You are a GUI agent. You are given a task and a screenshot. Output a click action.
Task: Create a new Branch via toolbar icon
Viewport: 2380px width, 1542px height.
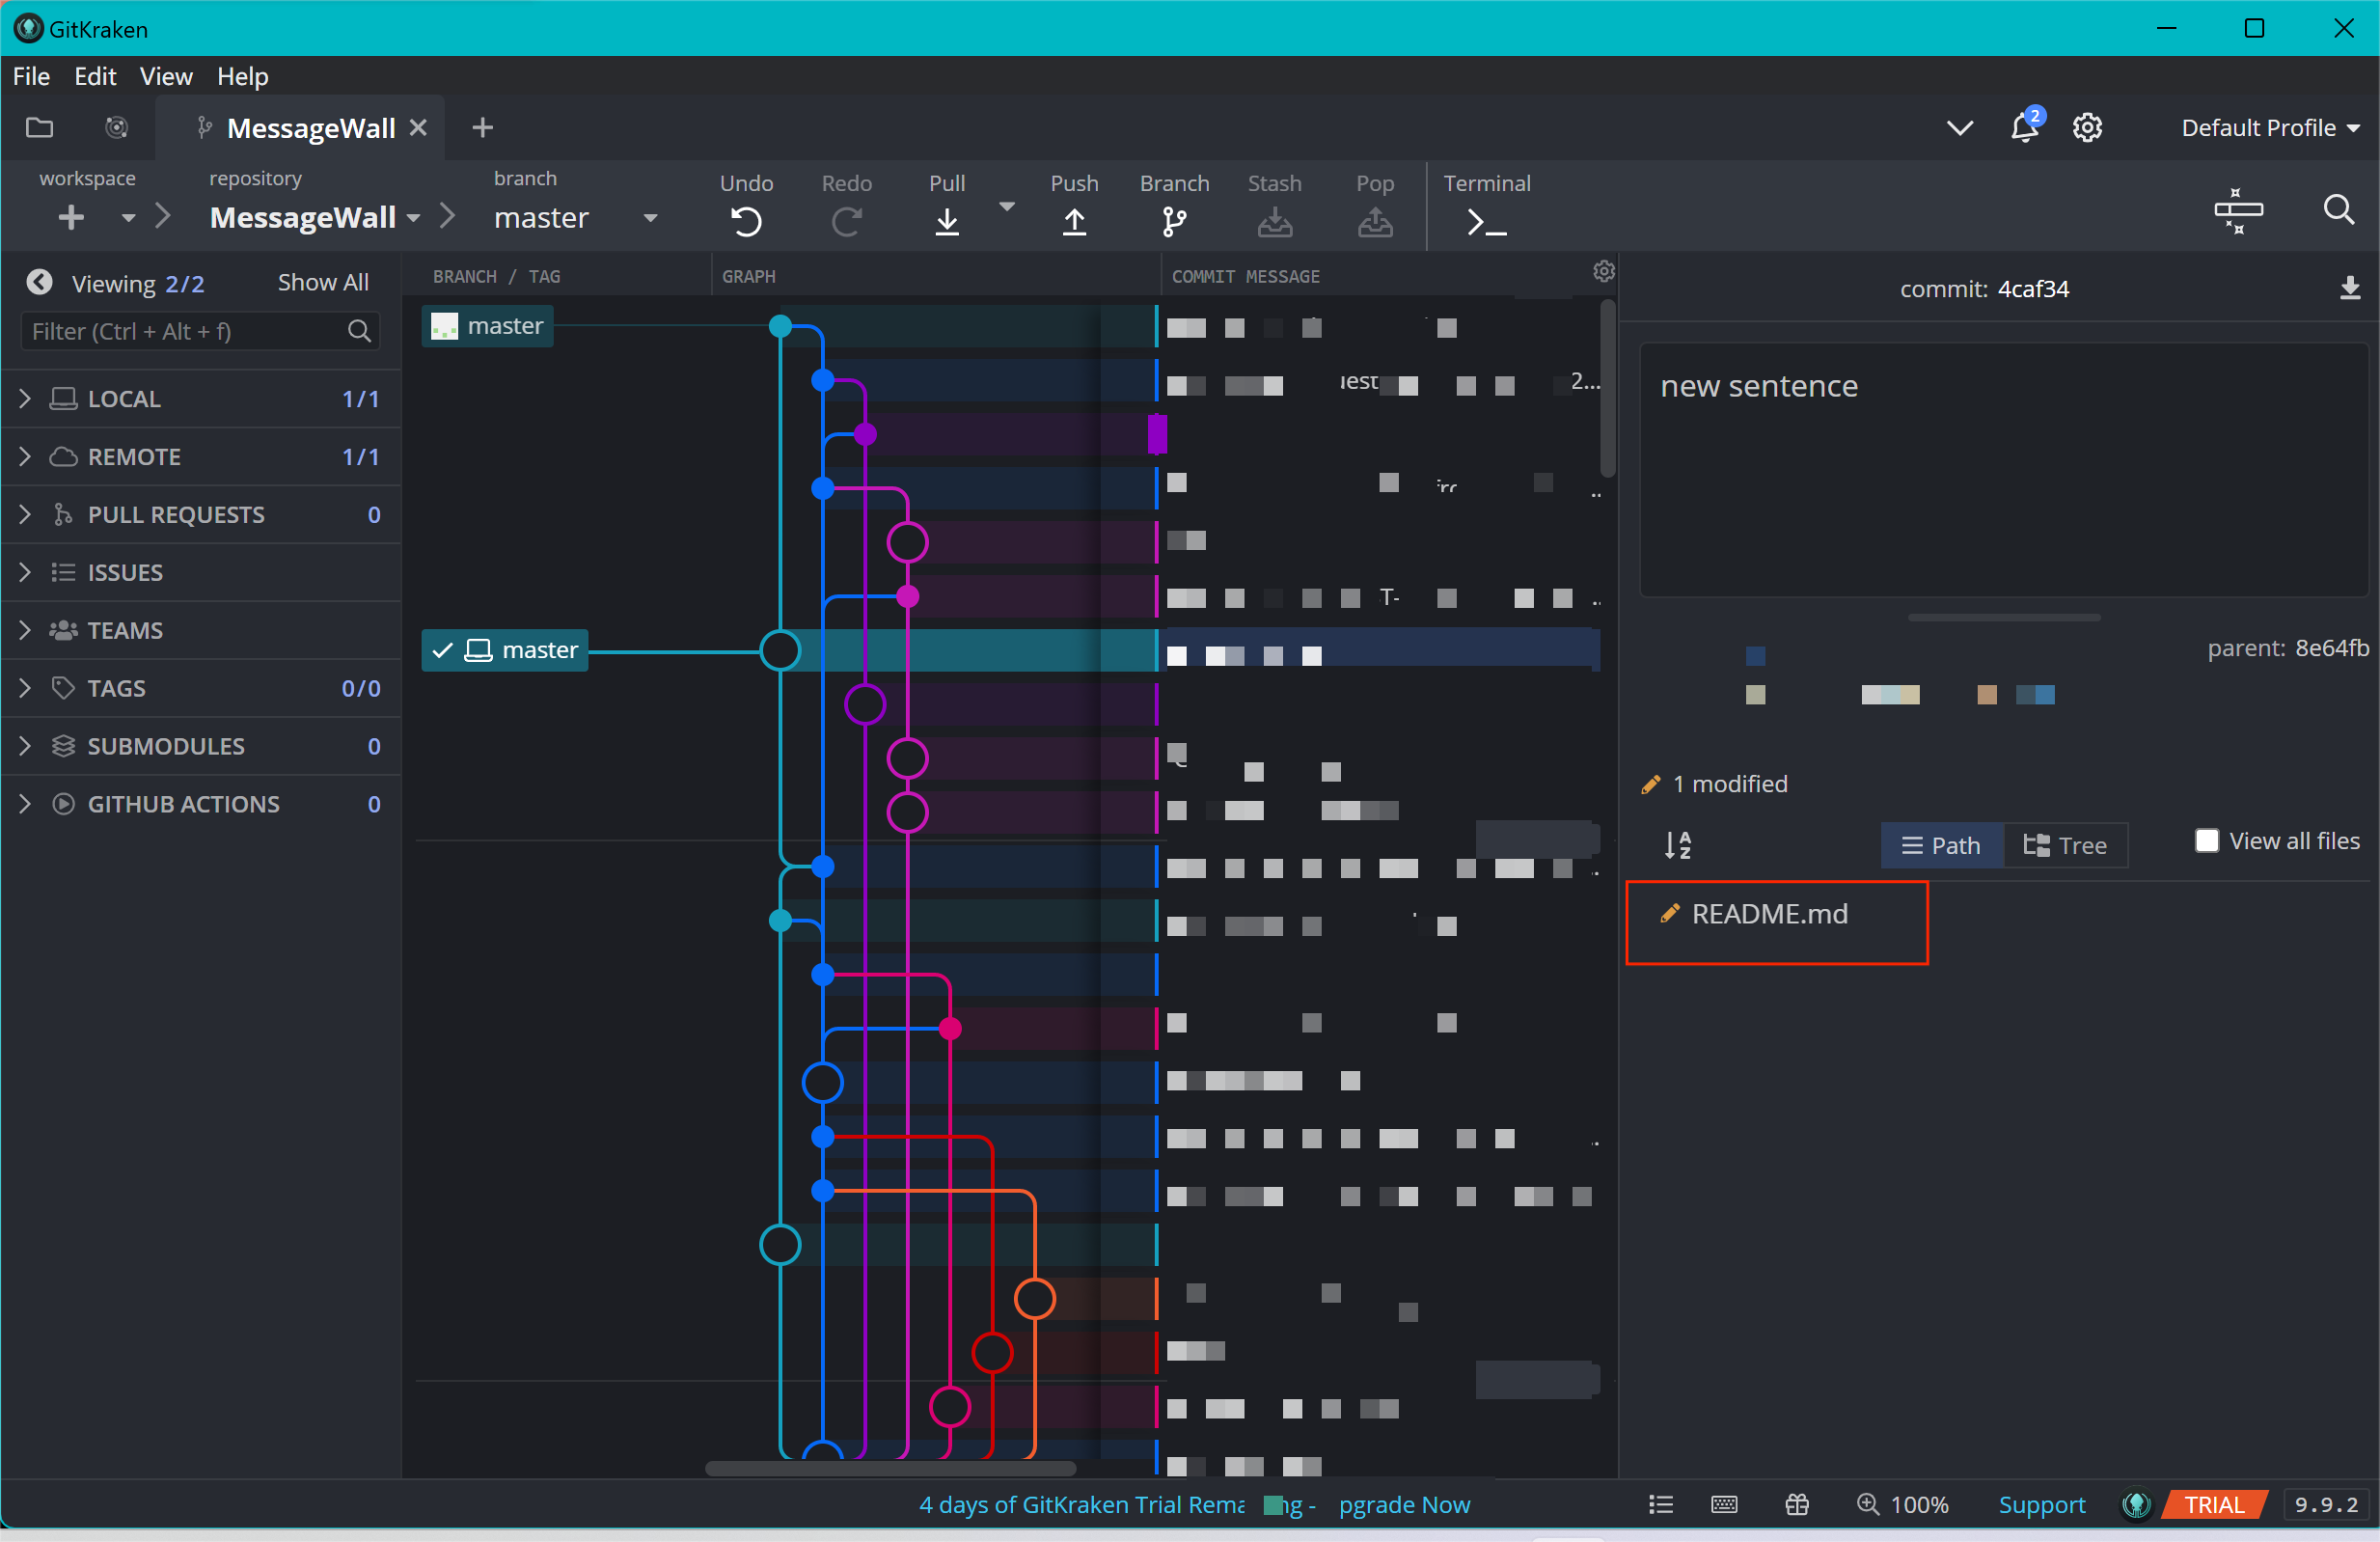1174,221
